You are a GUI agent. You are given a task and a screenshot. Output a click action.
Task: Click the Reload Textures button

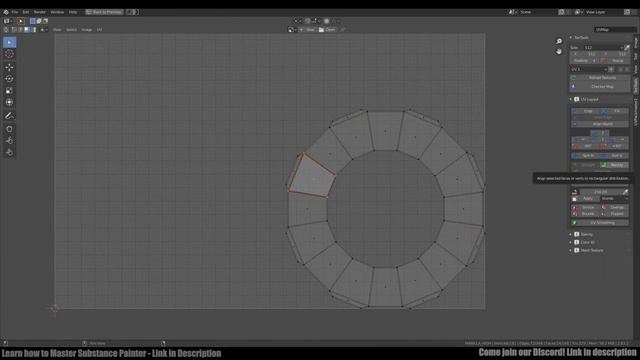pos(600,78)
